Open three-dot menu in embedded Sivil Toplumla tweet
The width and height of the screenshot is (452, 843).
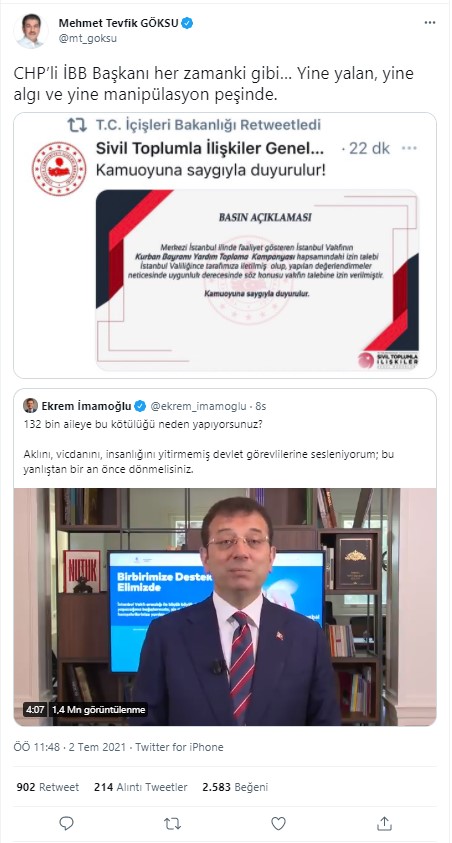(409, 148)
